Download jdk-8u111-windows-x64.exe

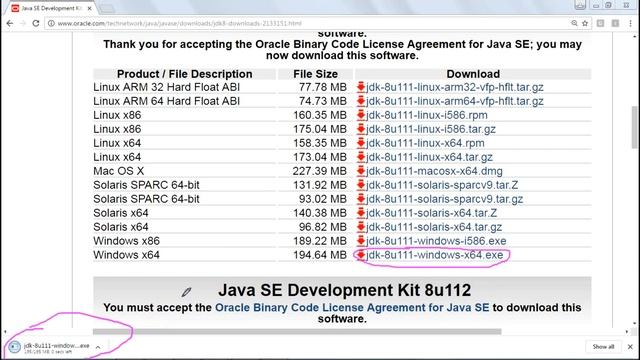coord(435,255)
